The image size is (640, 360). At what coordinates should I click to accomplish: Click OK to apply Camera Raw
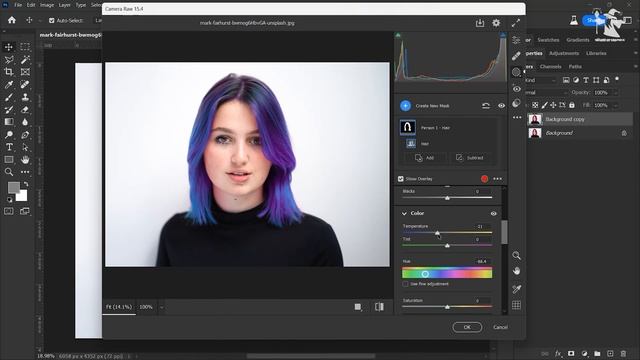coord(467,327)
